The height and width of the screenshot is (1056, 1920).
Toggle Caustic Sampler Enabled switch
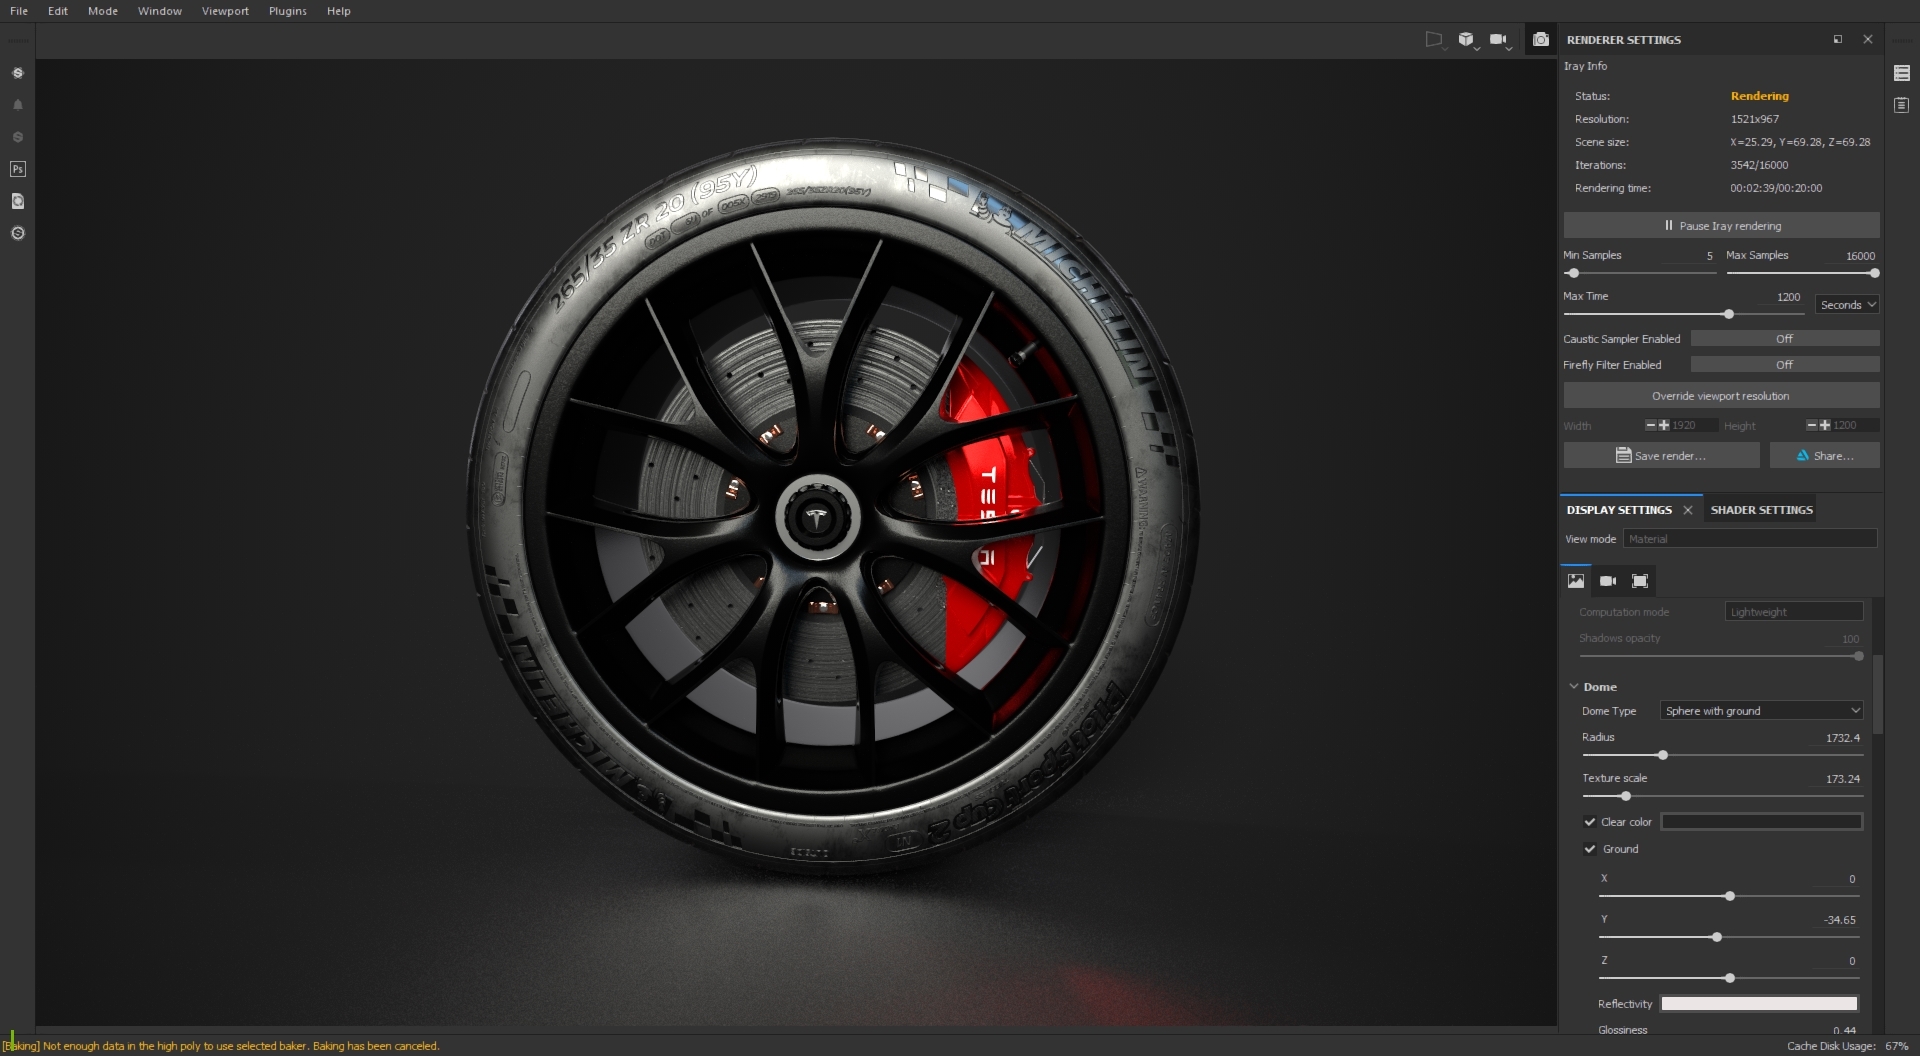pos(1785,339)
